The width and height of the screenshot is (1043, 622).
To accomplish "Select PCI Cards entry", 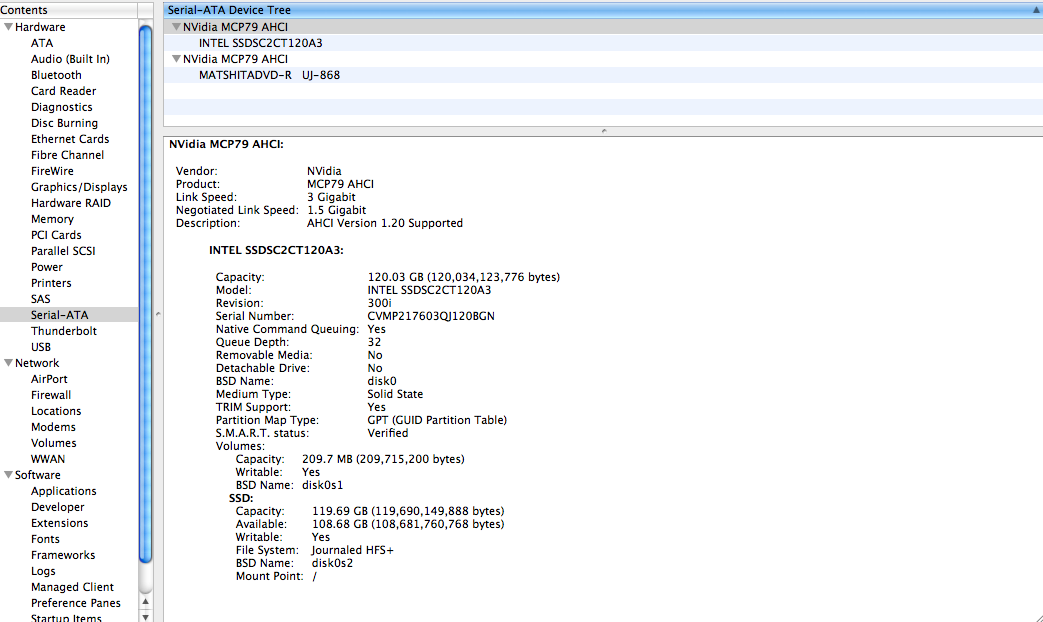I will tap(56, 235).
